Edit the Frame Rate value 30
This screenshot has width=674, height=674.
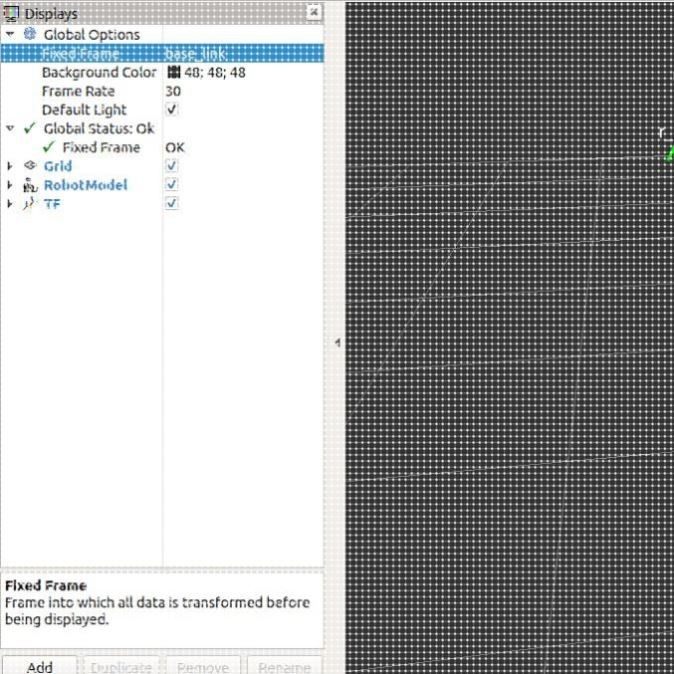point(173,91)
